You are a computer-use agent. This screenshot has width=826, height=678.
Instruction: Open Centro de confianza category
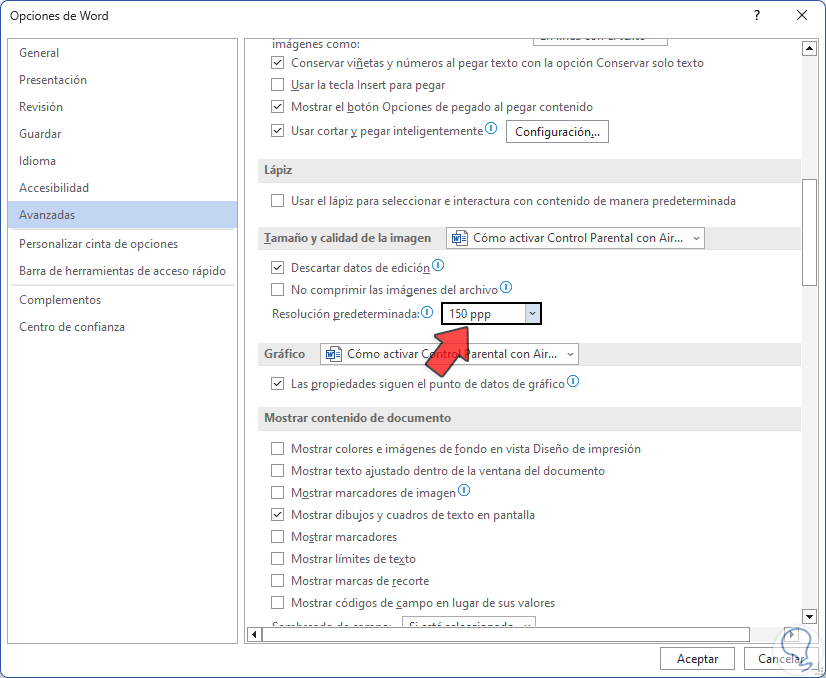click(x=123, y=327)
